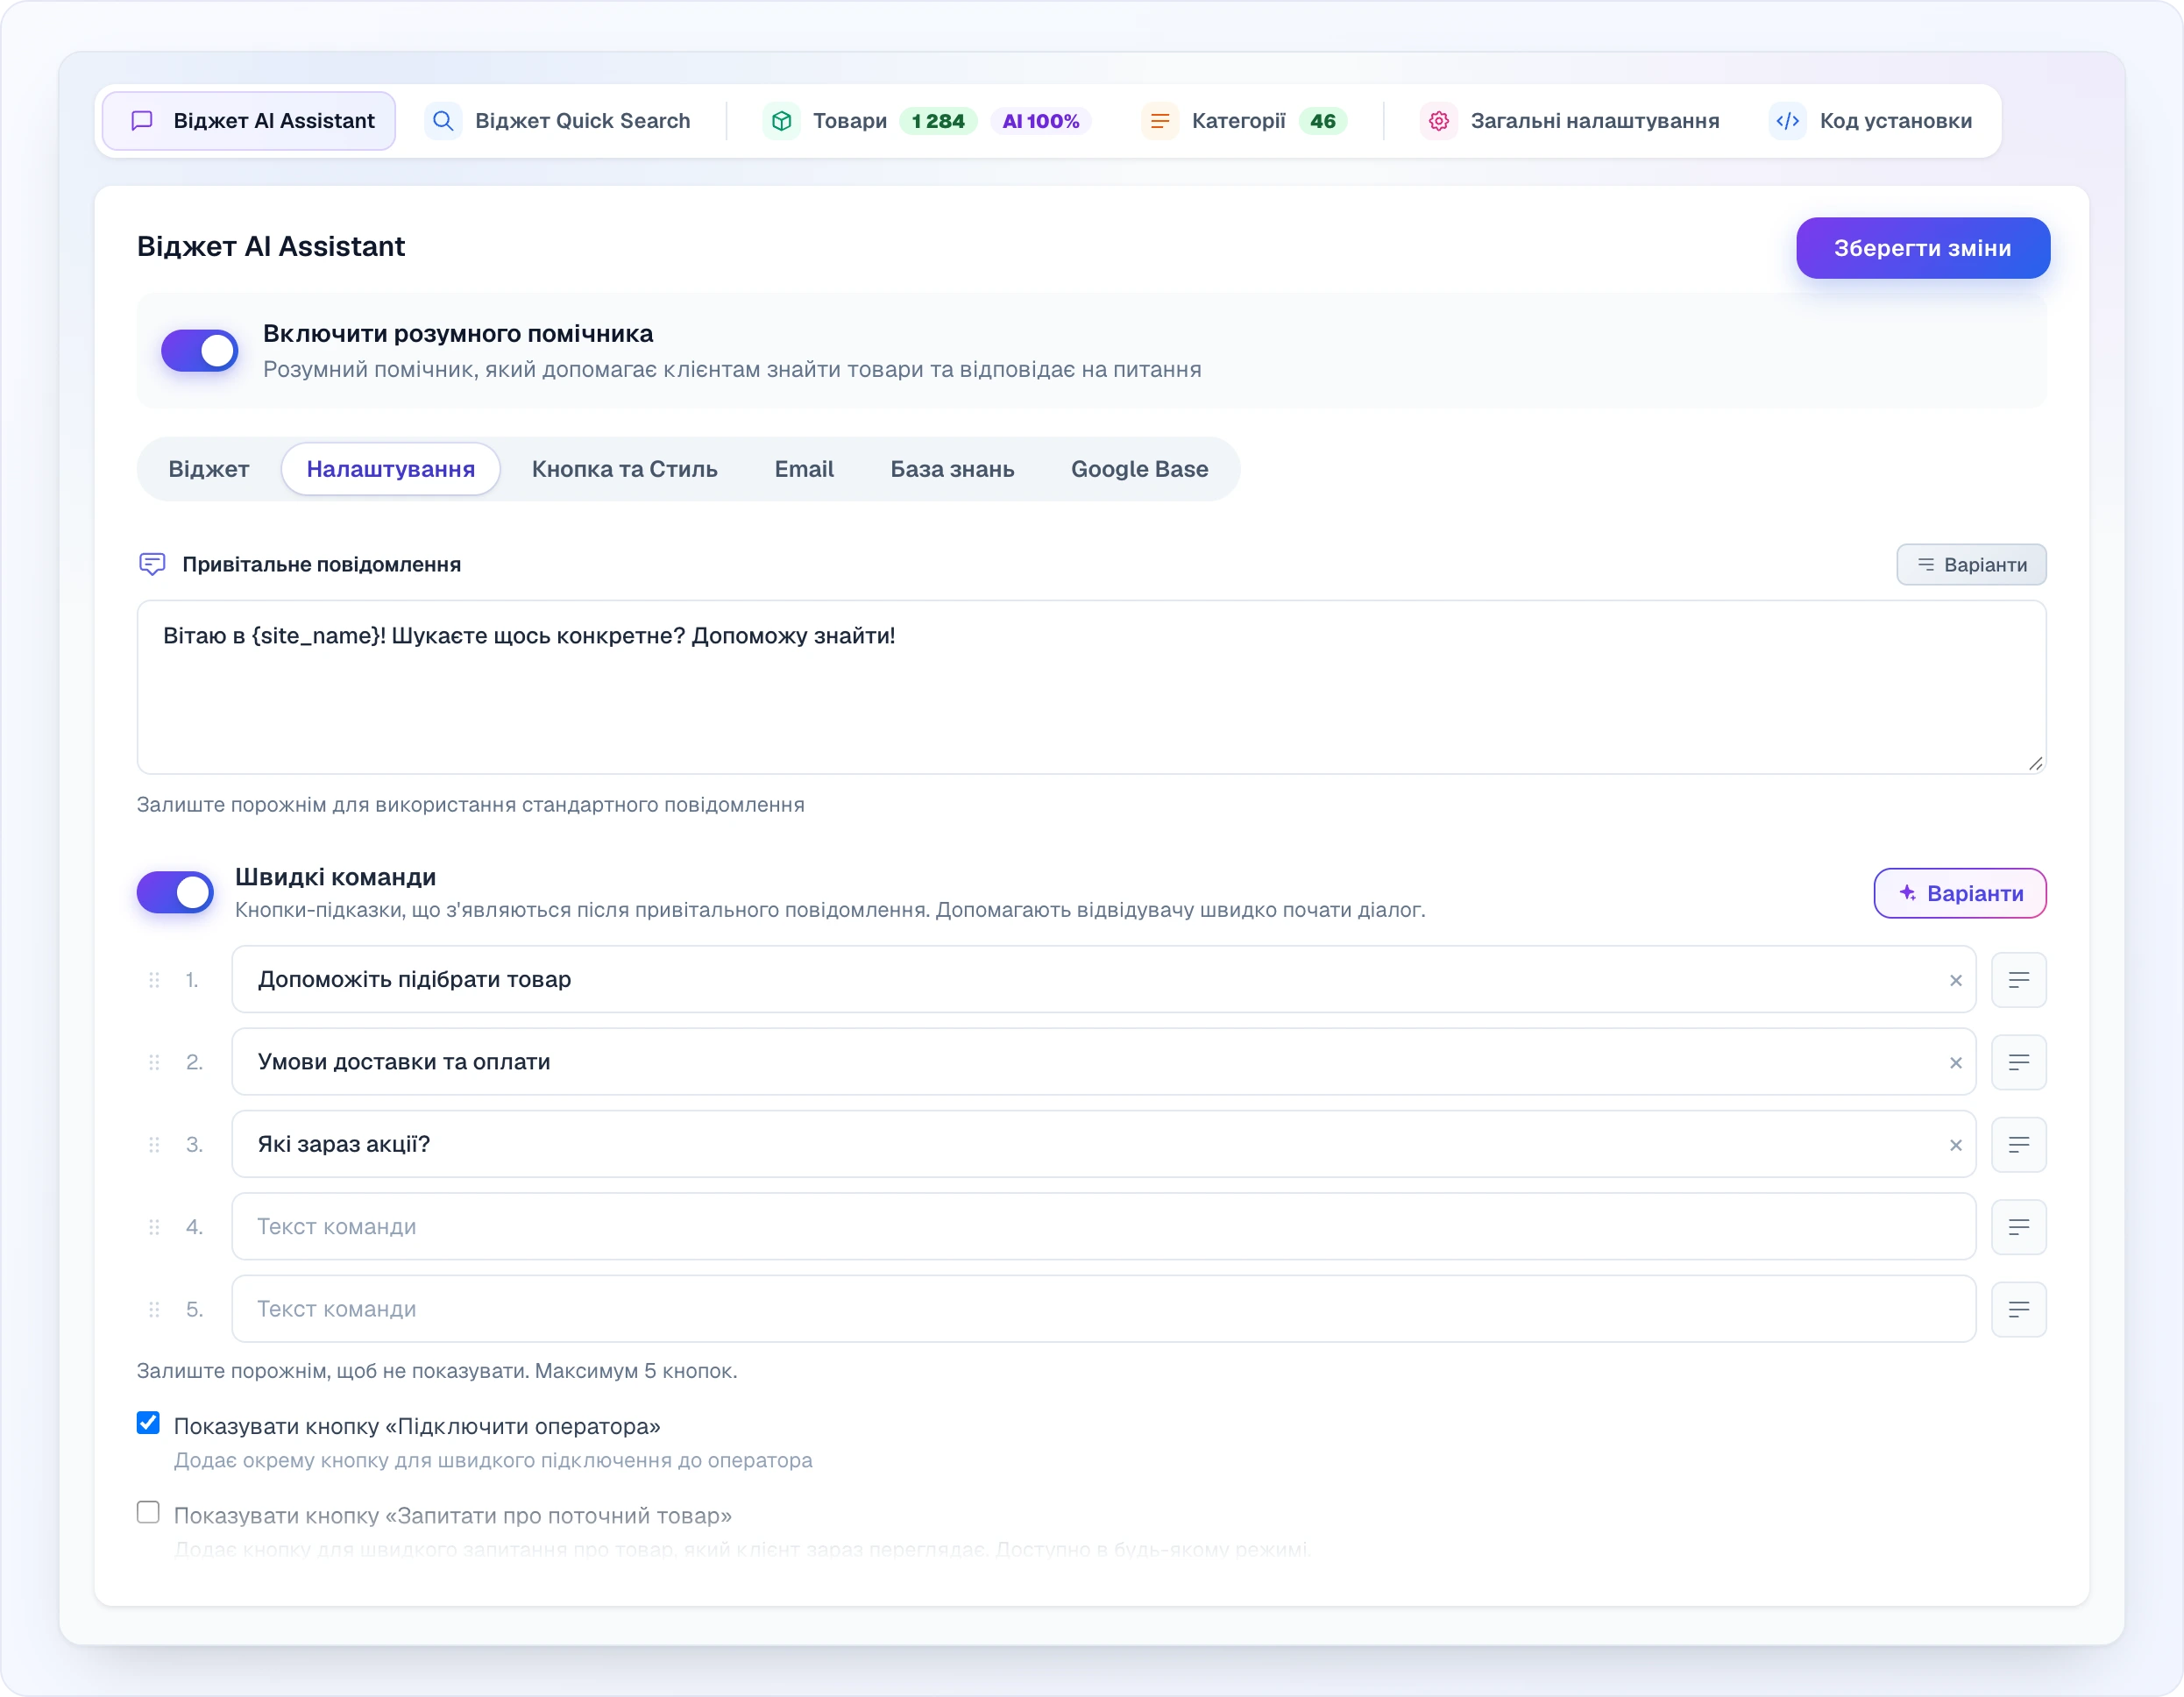Click the magnifier icon of Віджет Quick Search
Viewport: 2184px width, 1697px height.
pyautogui.click(x=443, y=121)
